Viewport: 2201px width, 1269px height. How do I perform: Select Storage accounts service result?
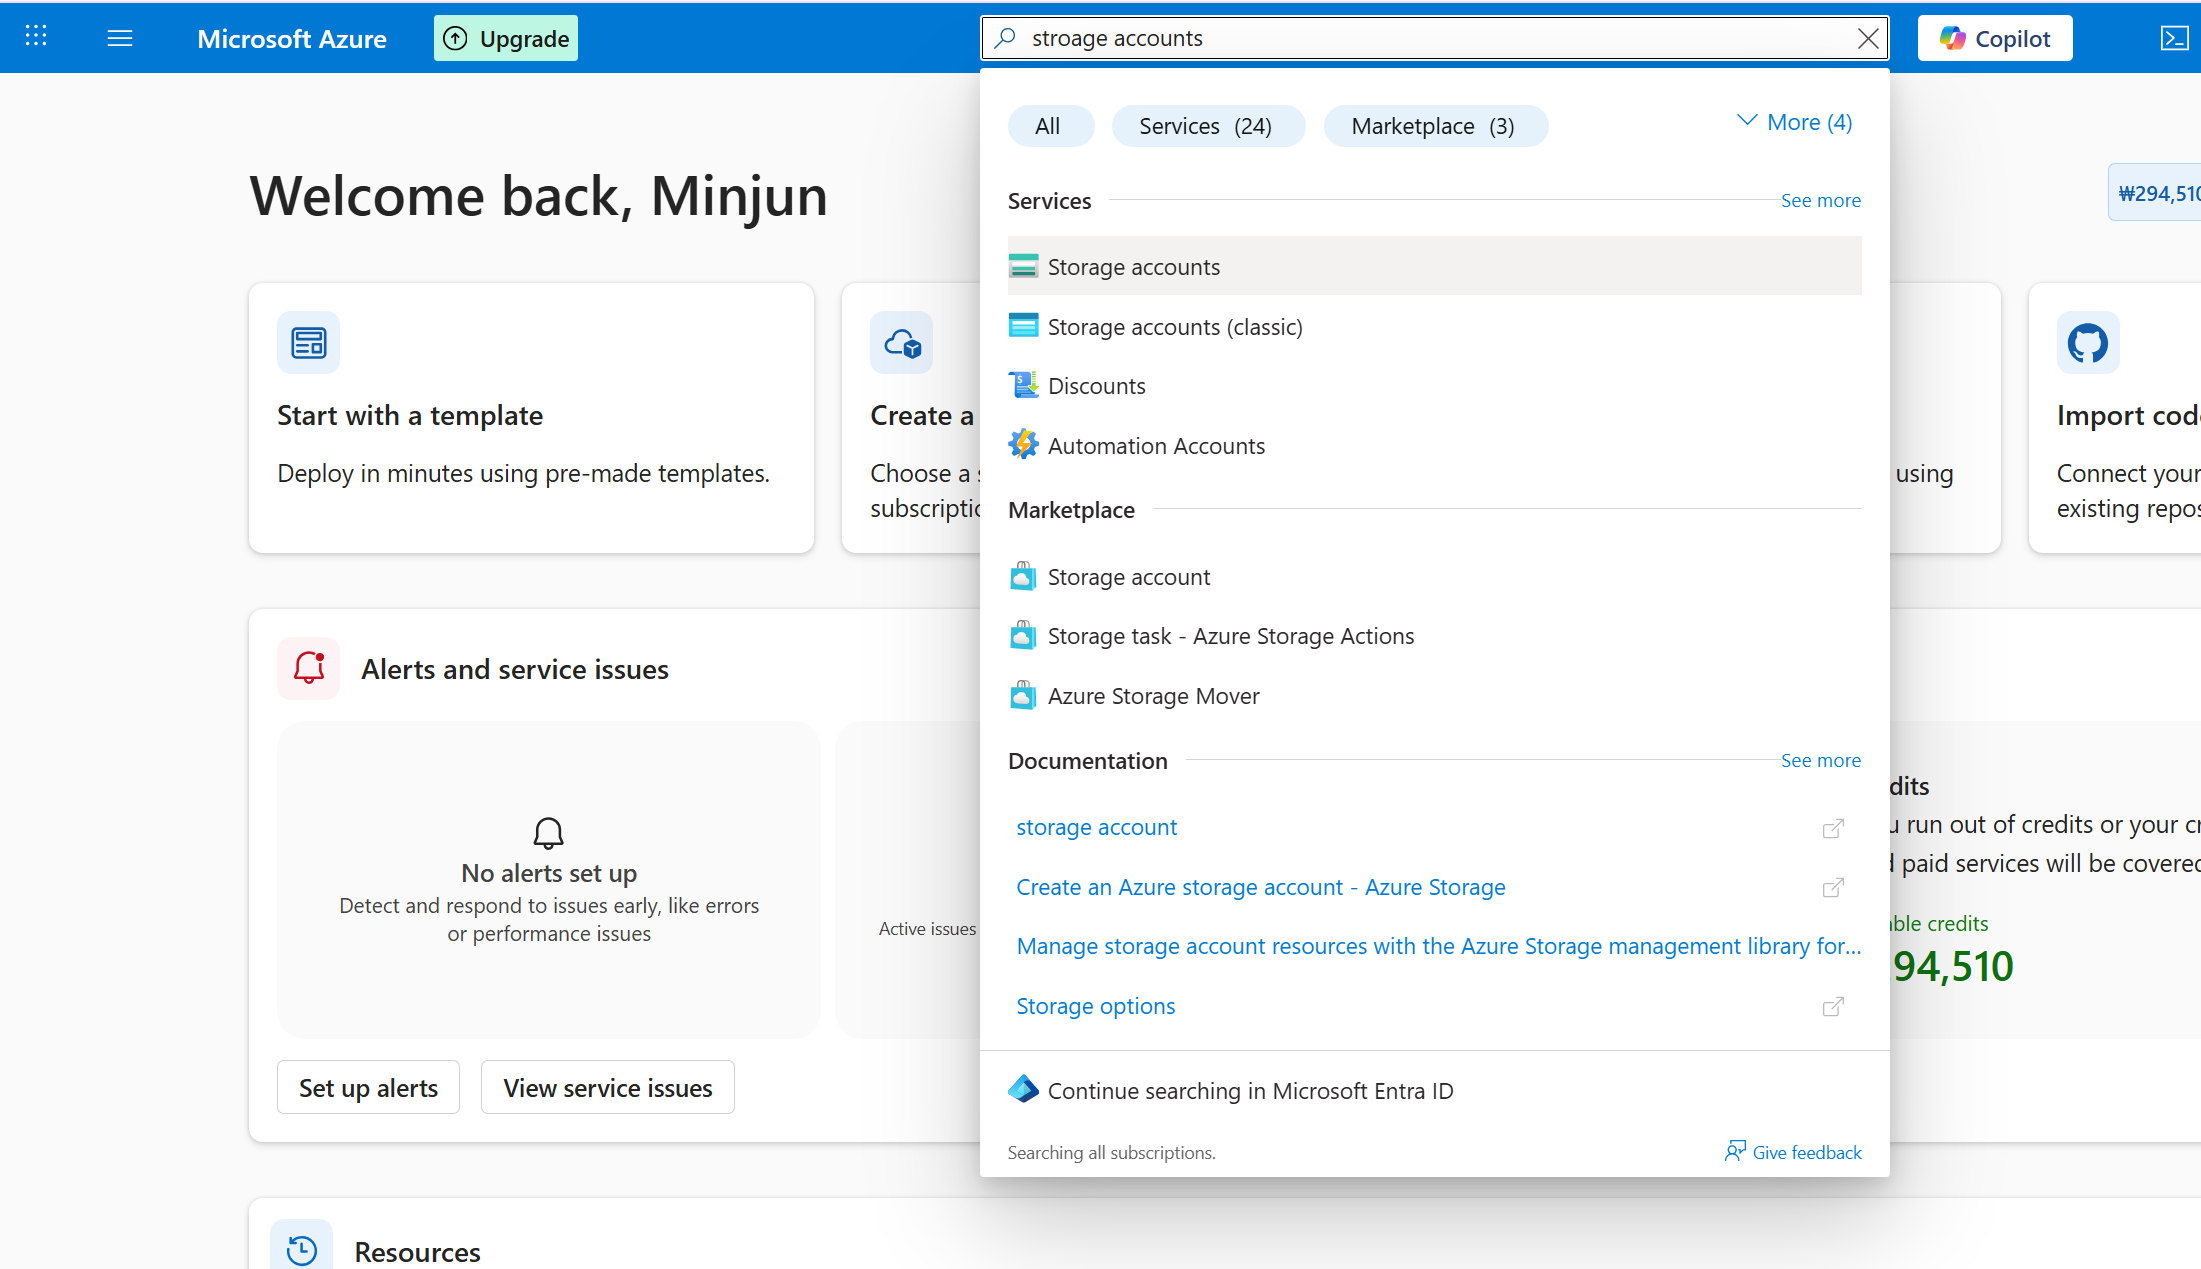tap(1134, 267)
